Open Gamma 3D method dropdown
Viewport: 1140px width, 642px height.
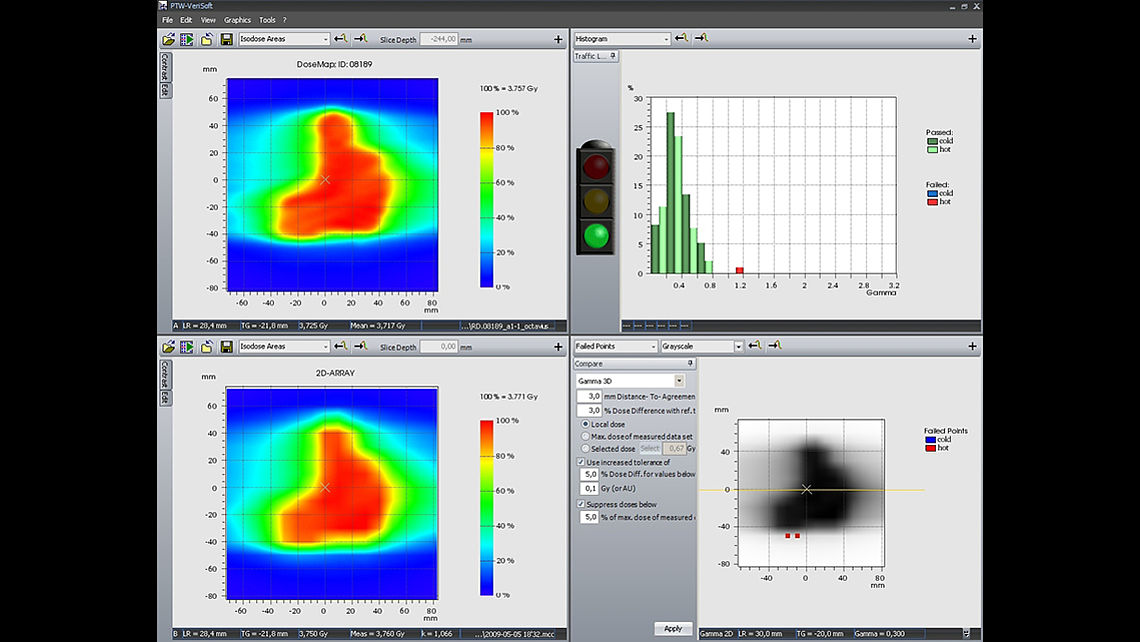click(x=679, y=381)
